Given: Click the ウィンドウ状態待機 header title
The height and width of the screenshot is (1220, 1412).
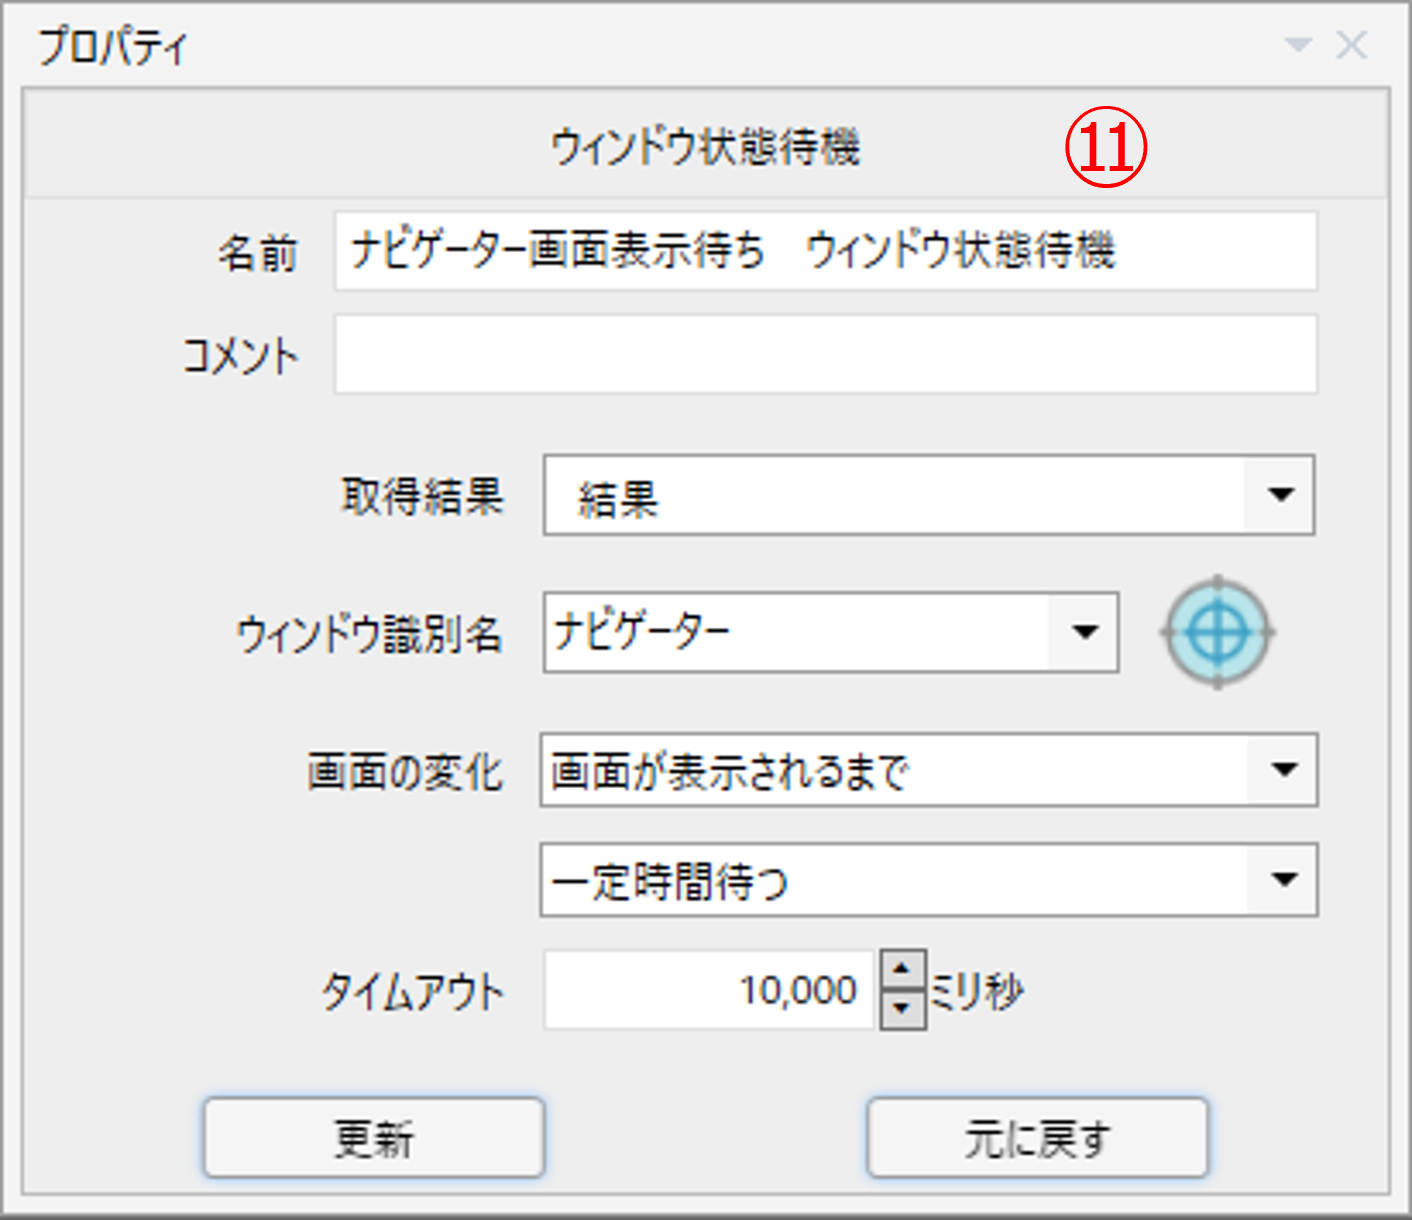Looking at the screenshot, I should 705,147.
